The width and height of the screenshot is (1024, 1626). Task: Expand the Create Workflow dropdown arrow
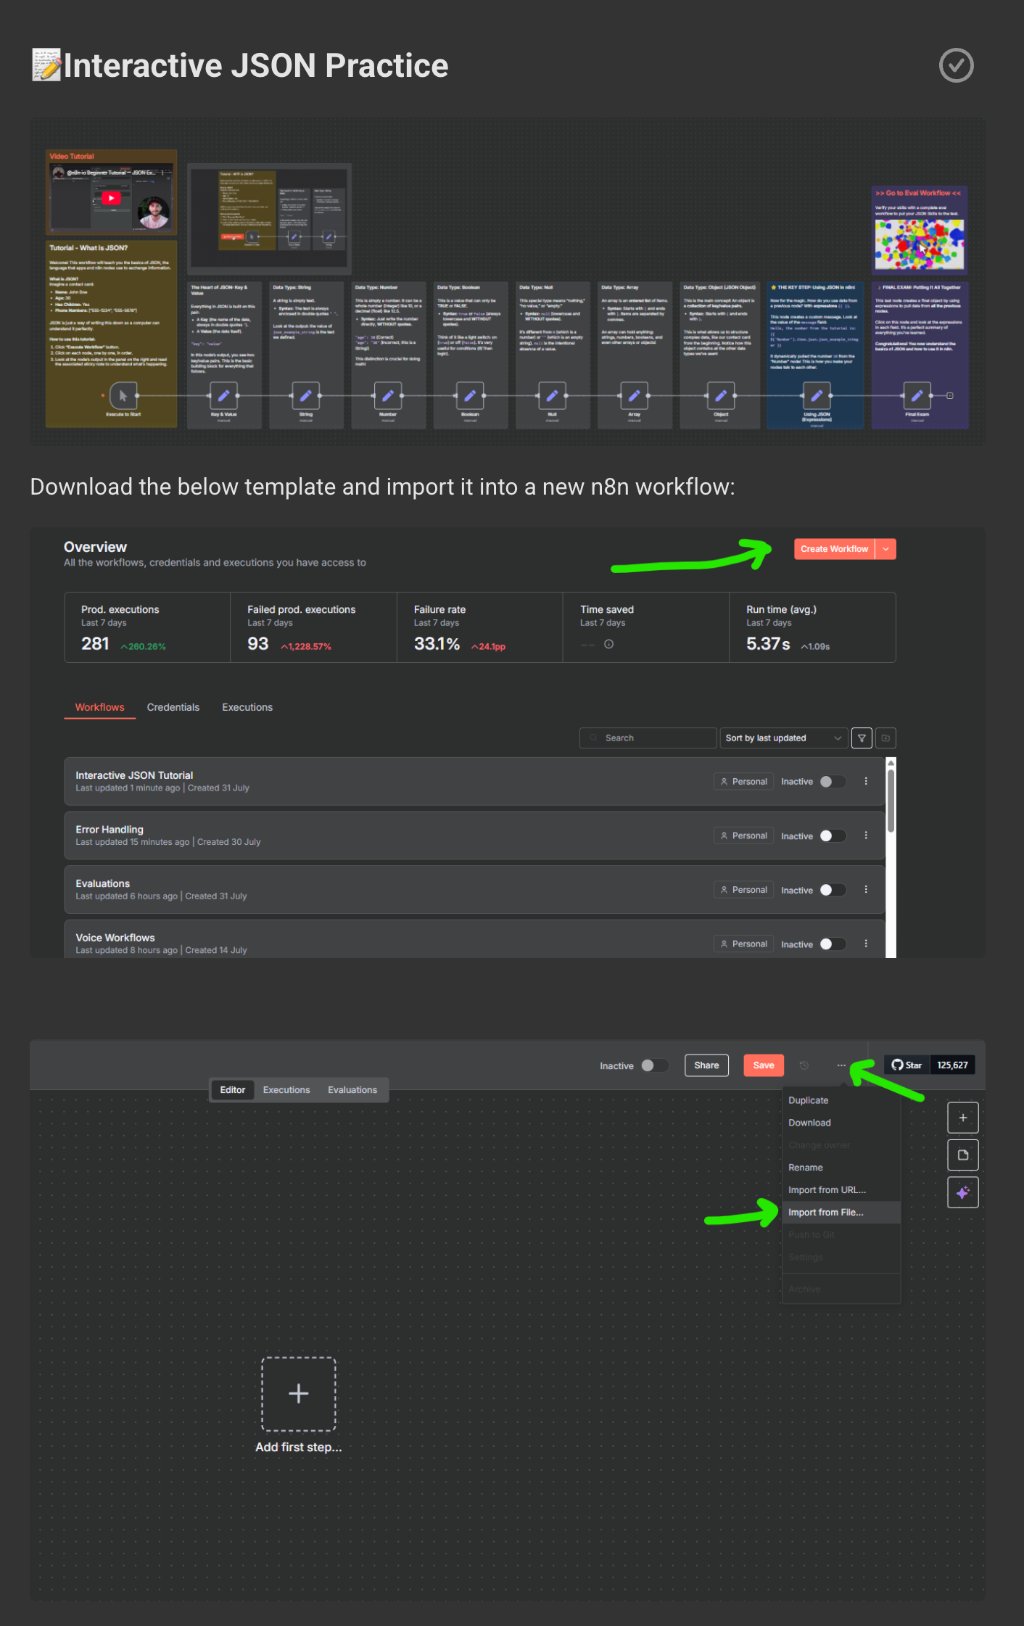[x=885, y=549]
